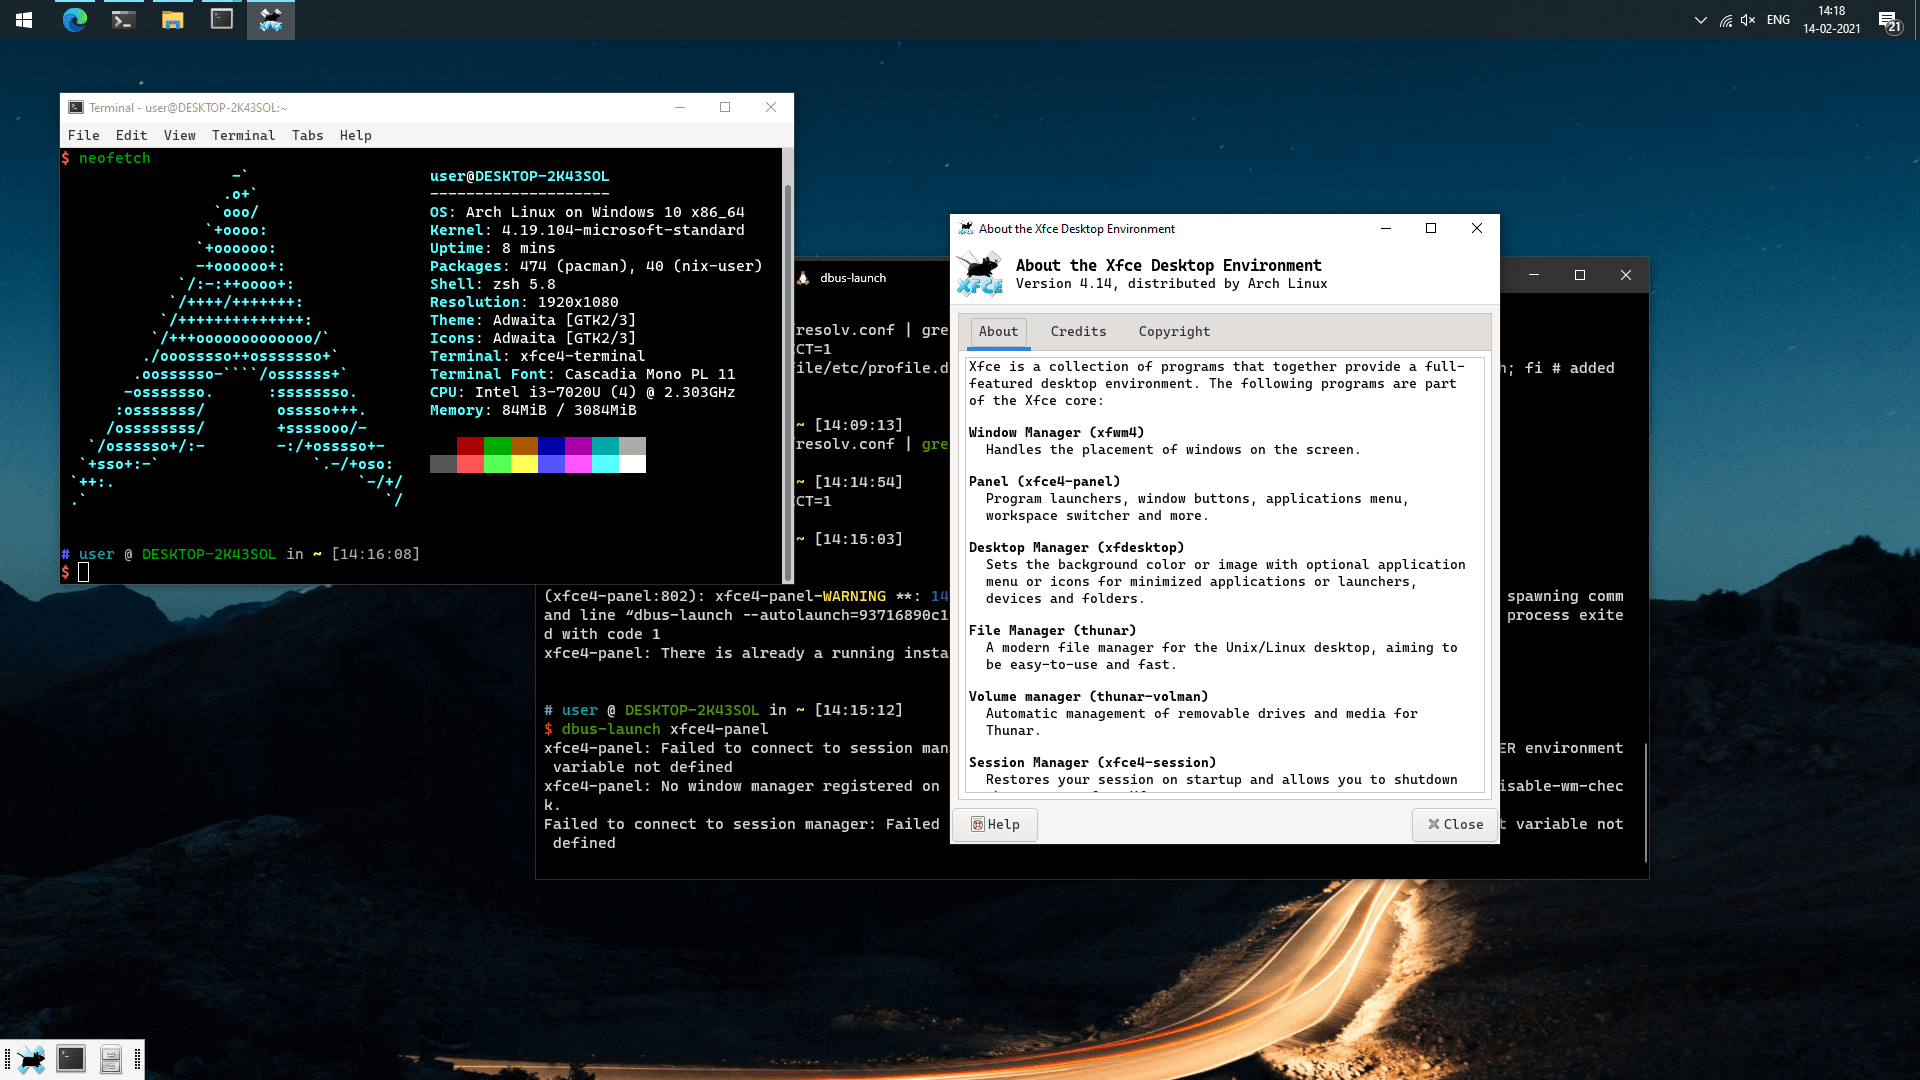Image resolution: width=1920 pixels, height=1080 pixels.
Task: Click the red color block in neofetch output
Action: [x=470, y=446]
